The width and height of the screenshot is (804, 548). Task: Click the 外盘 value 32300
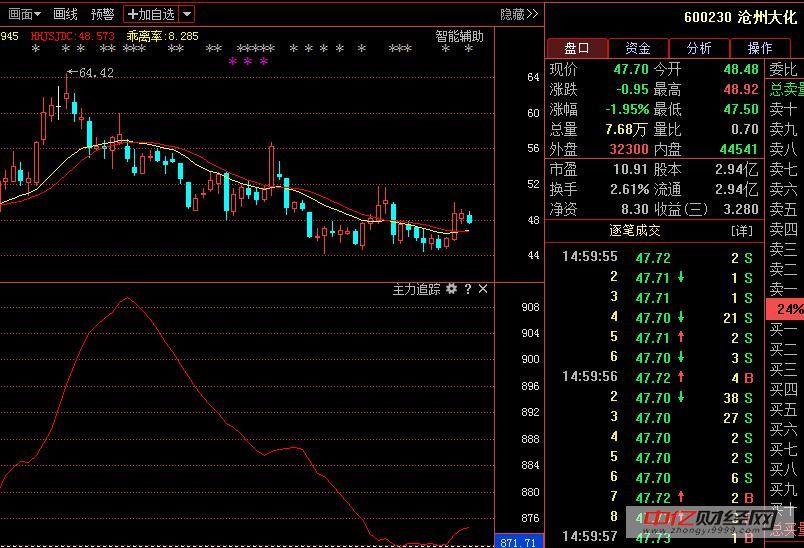[x=629, y=149]
